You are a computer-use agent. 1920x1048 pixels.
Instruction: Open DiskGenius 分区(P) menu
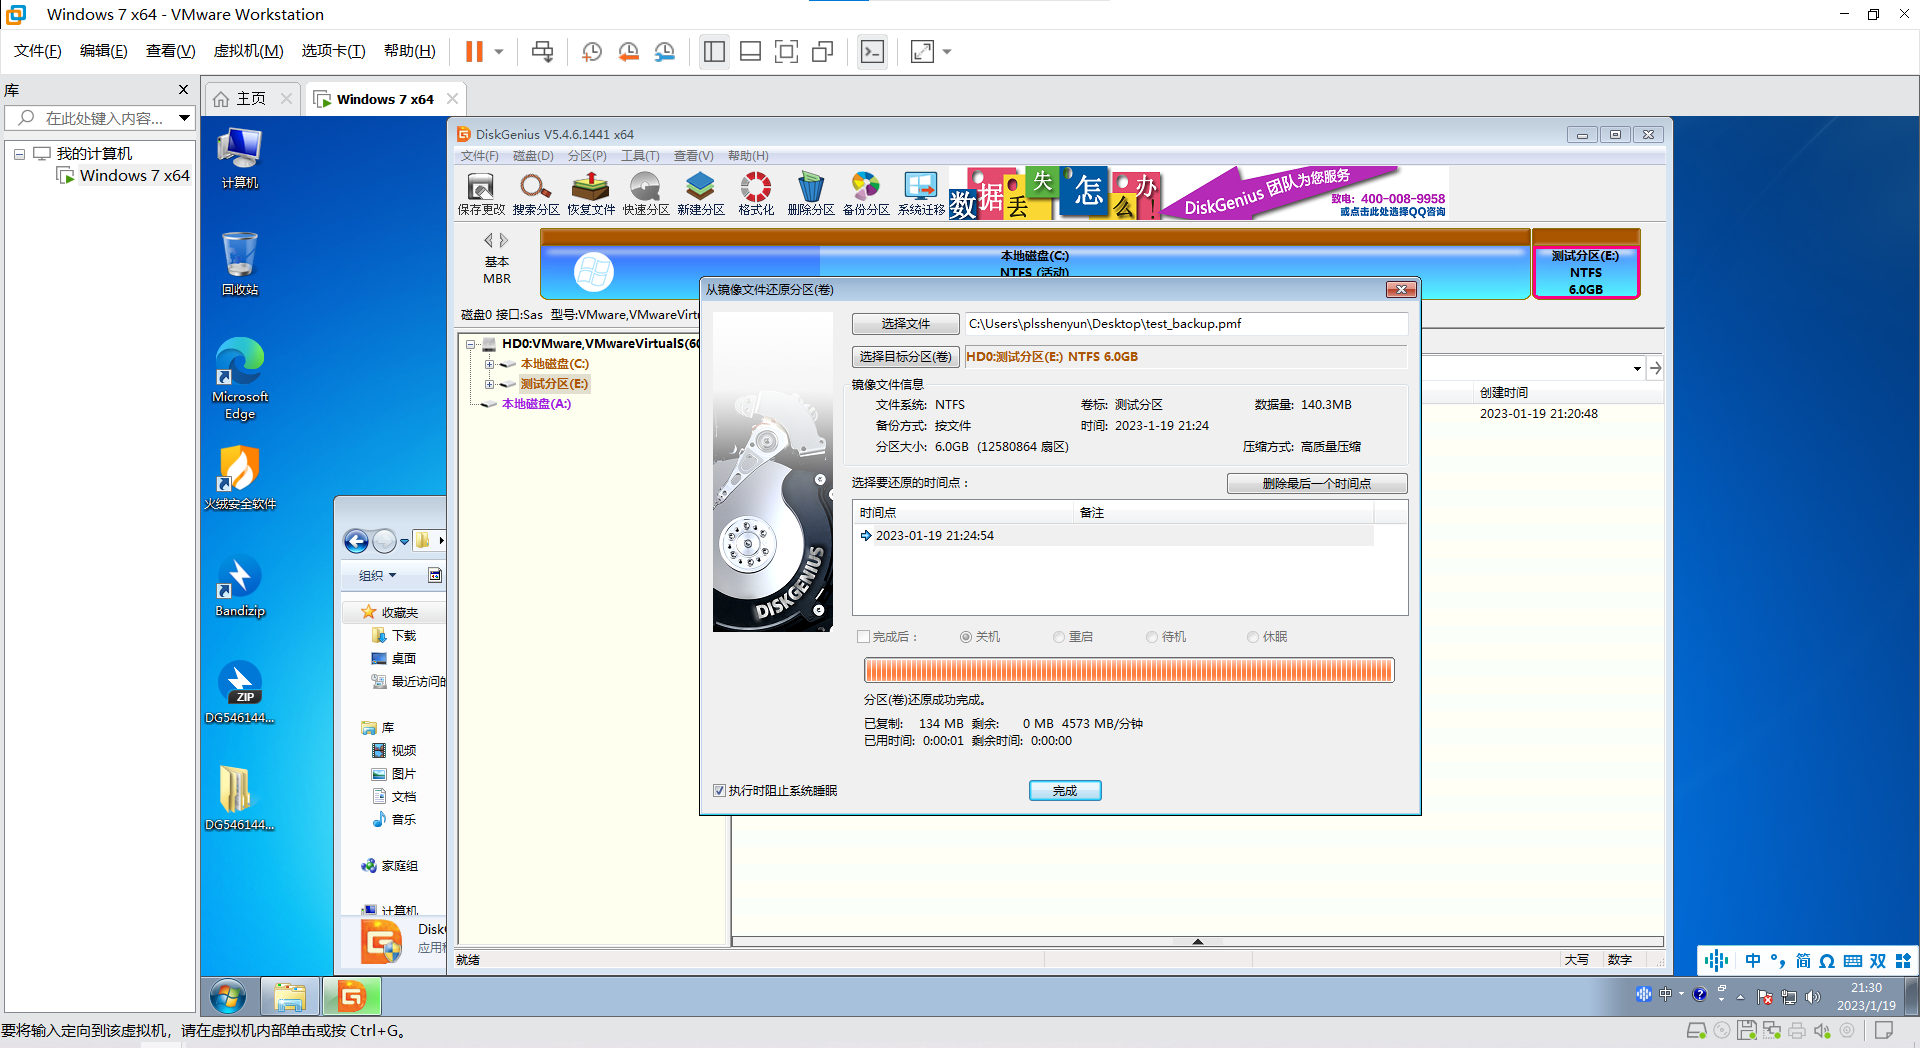point(587,156)
